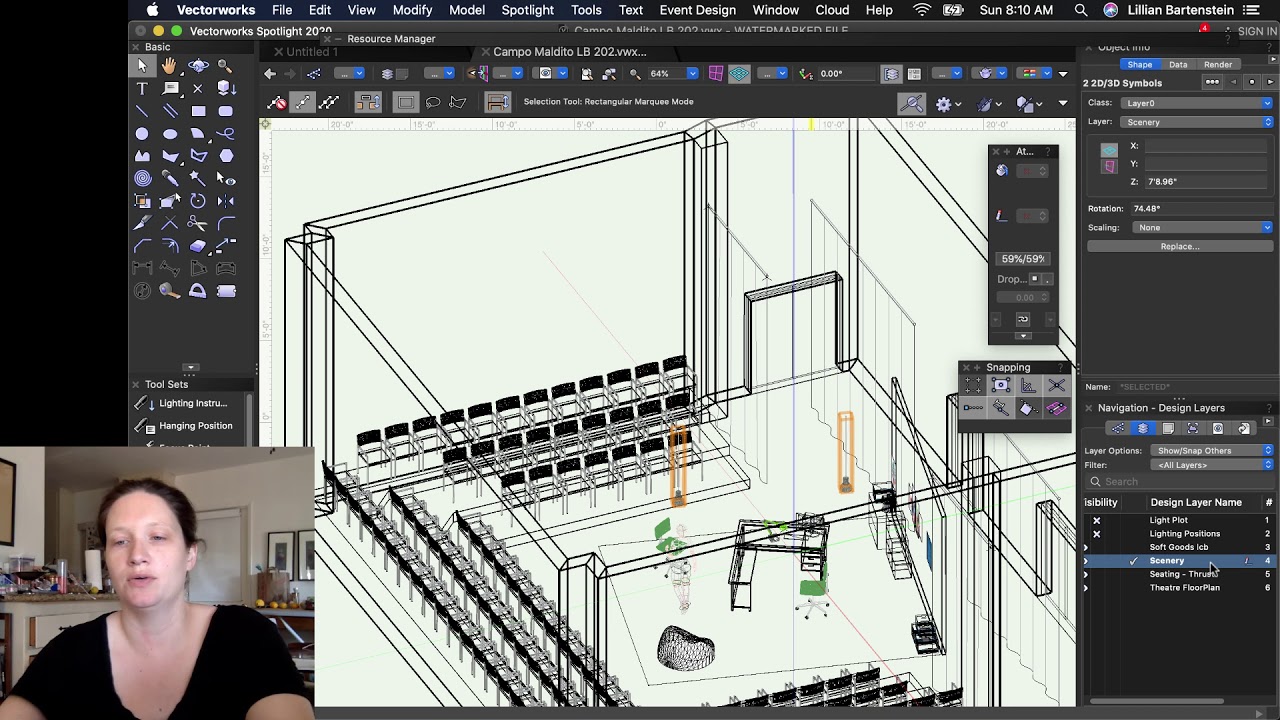Select the Mirror tool
This screenshot has height=720, width=1280.
tap(226, 200)
